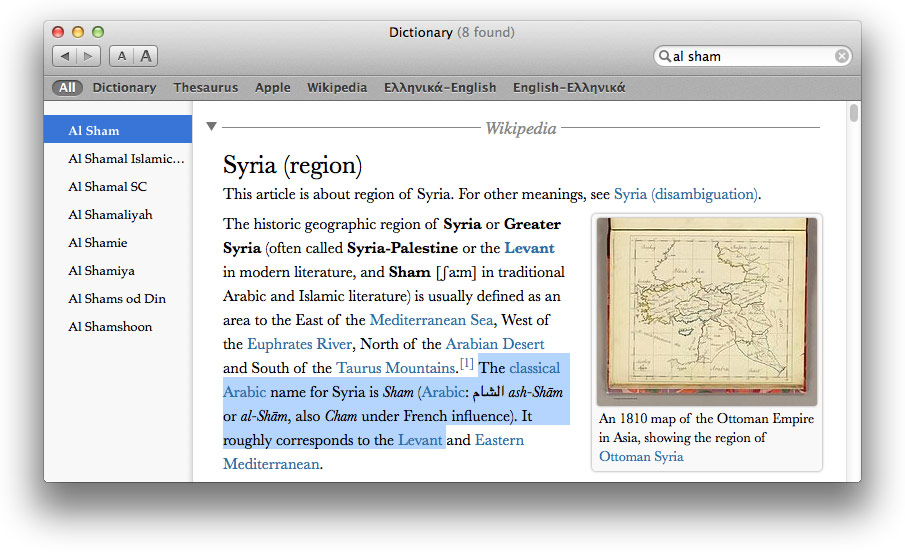Switch to the English-Ελληνικά tab
The image size is (905, 552).
click(569, 87)
